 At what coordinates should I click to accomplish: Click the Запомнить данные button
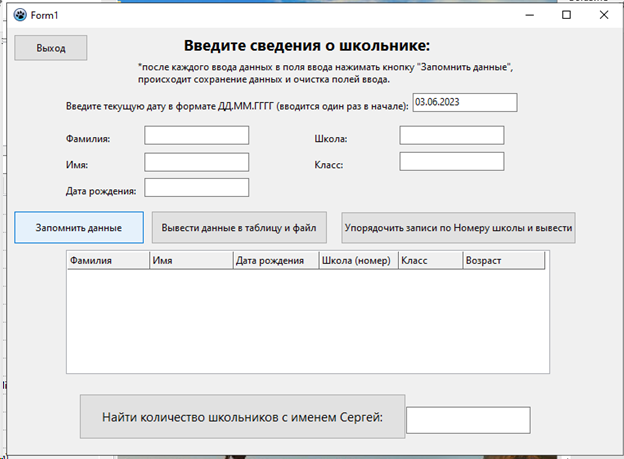click(79, 228)
